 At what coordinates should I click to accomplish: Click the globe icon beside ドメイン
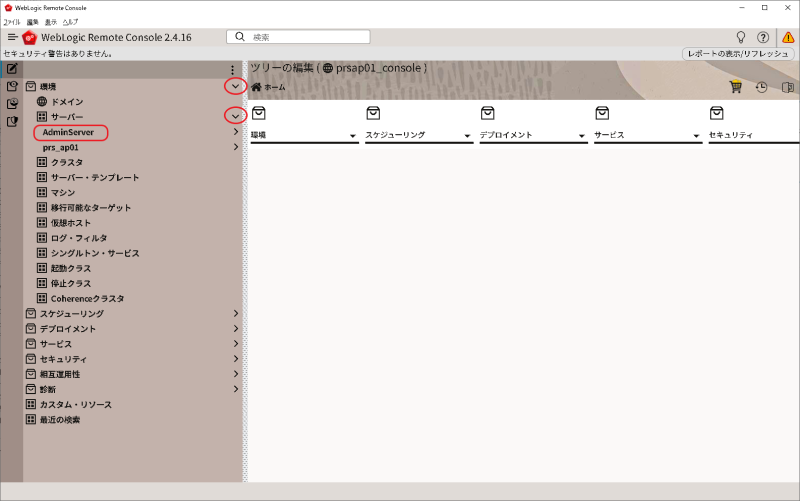pos(42,102)
